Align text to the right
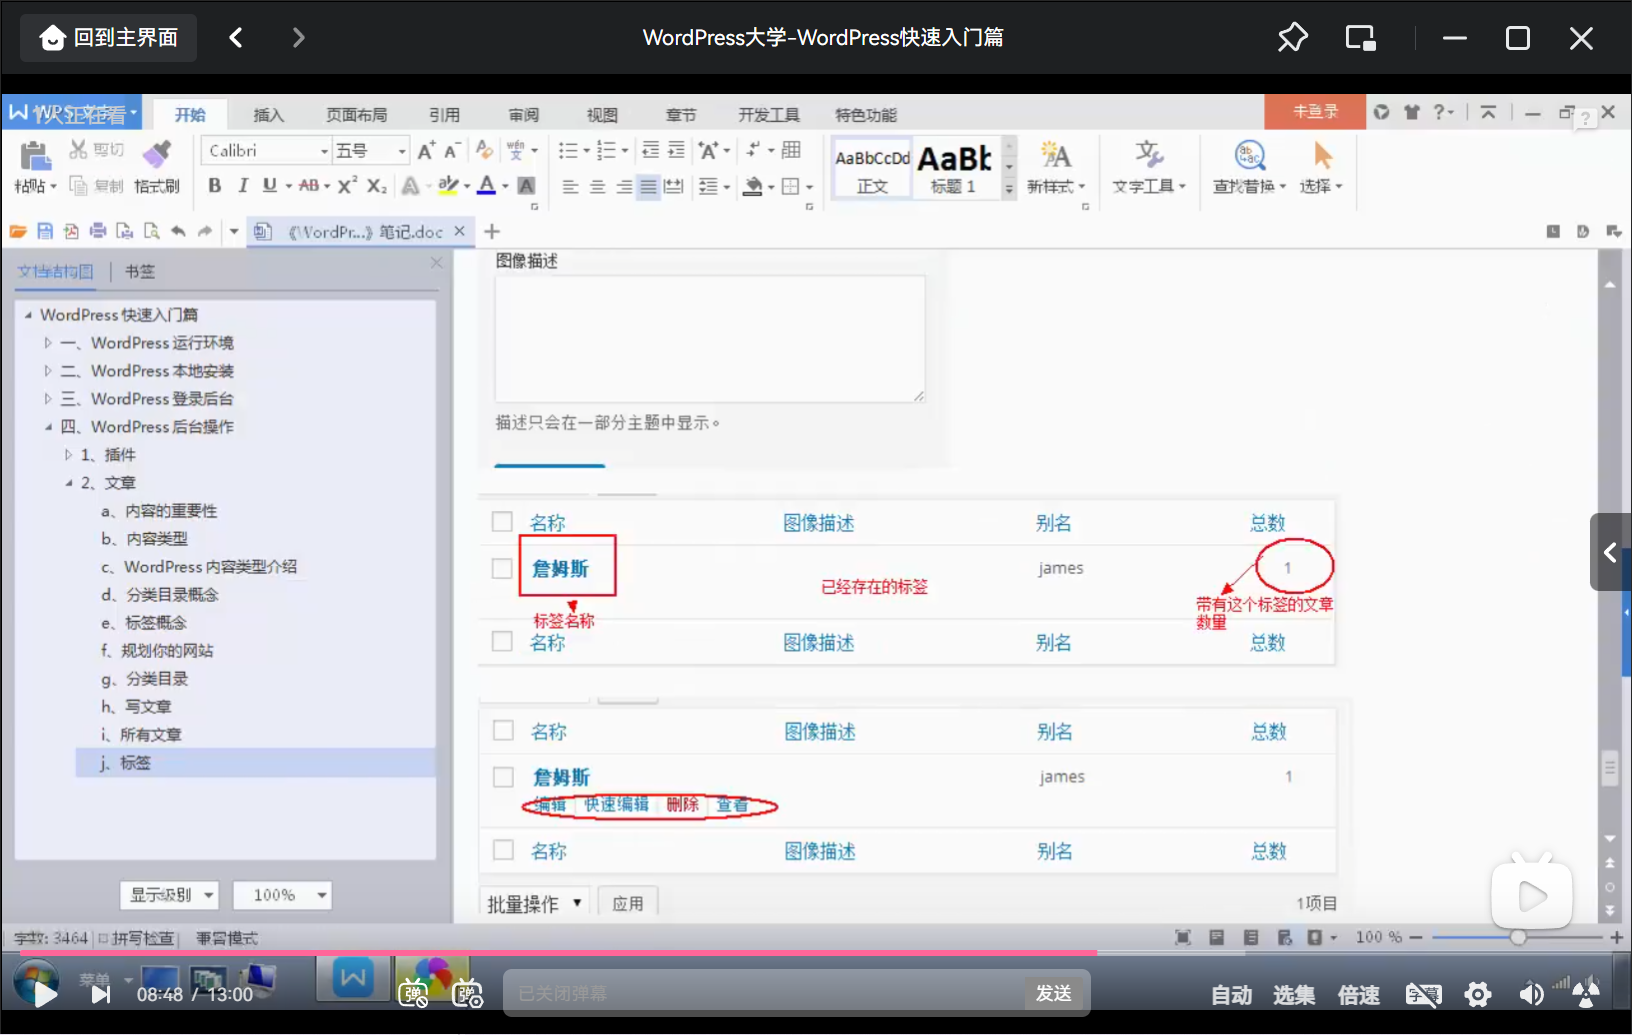Viewport: 1632px width, 1035px height. 623,187
